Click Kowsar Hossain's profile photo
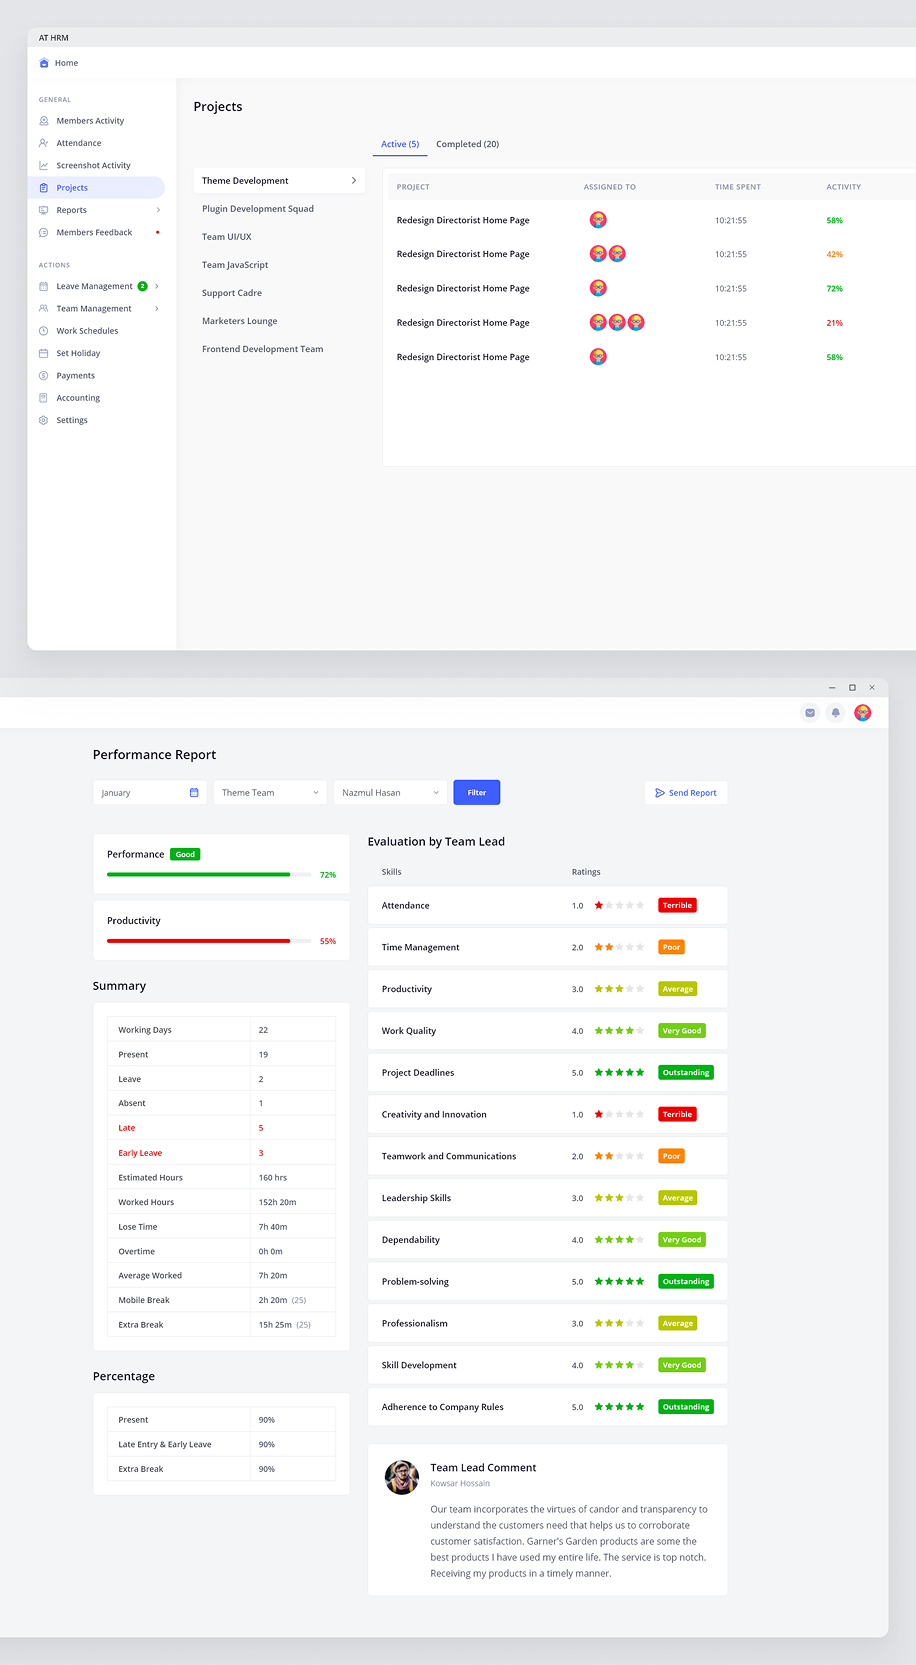Viewport: 916px width, 1665px height. (402, 1477)
